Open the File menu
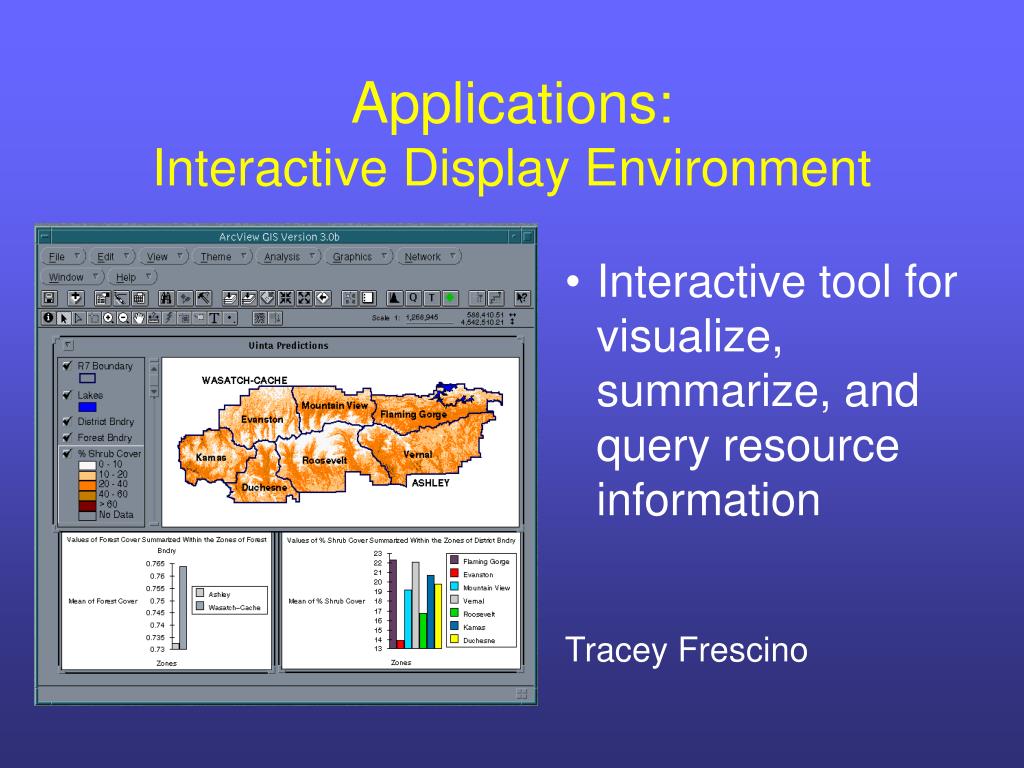Screen dimensions: 1024x768 [64, 257]
